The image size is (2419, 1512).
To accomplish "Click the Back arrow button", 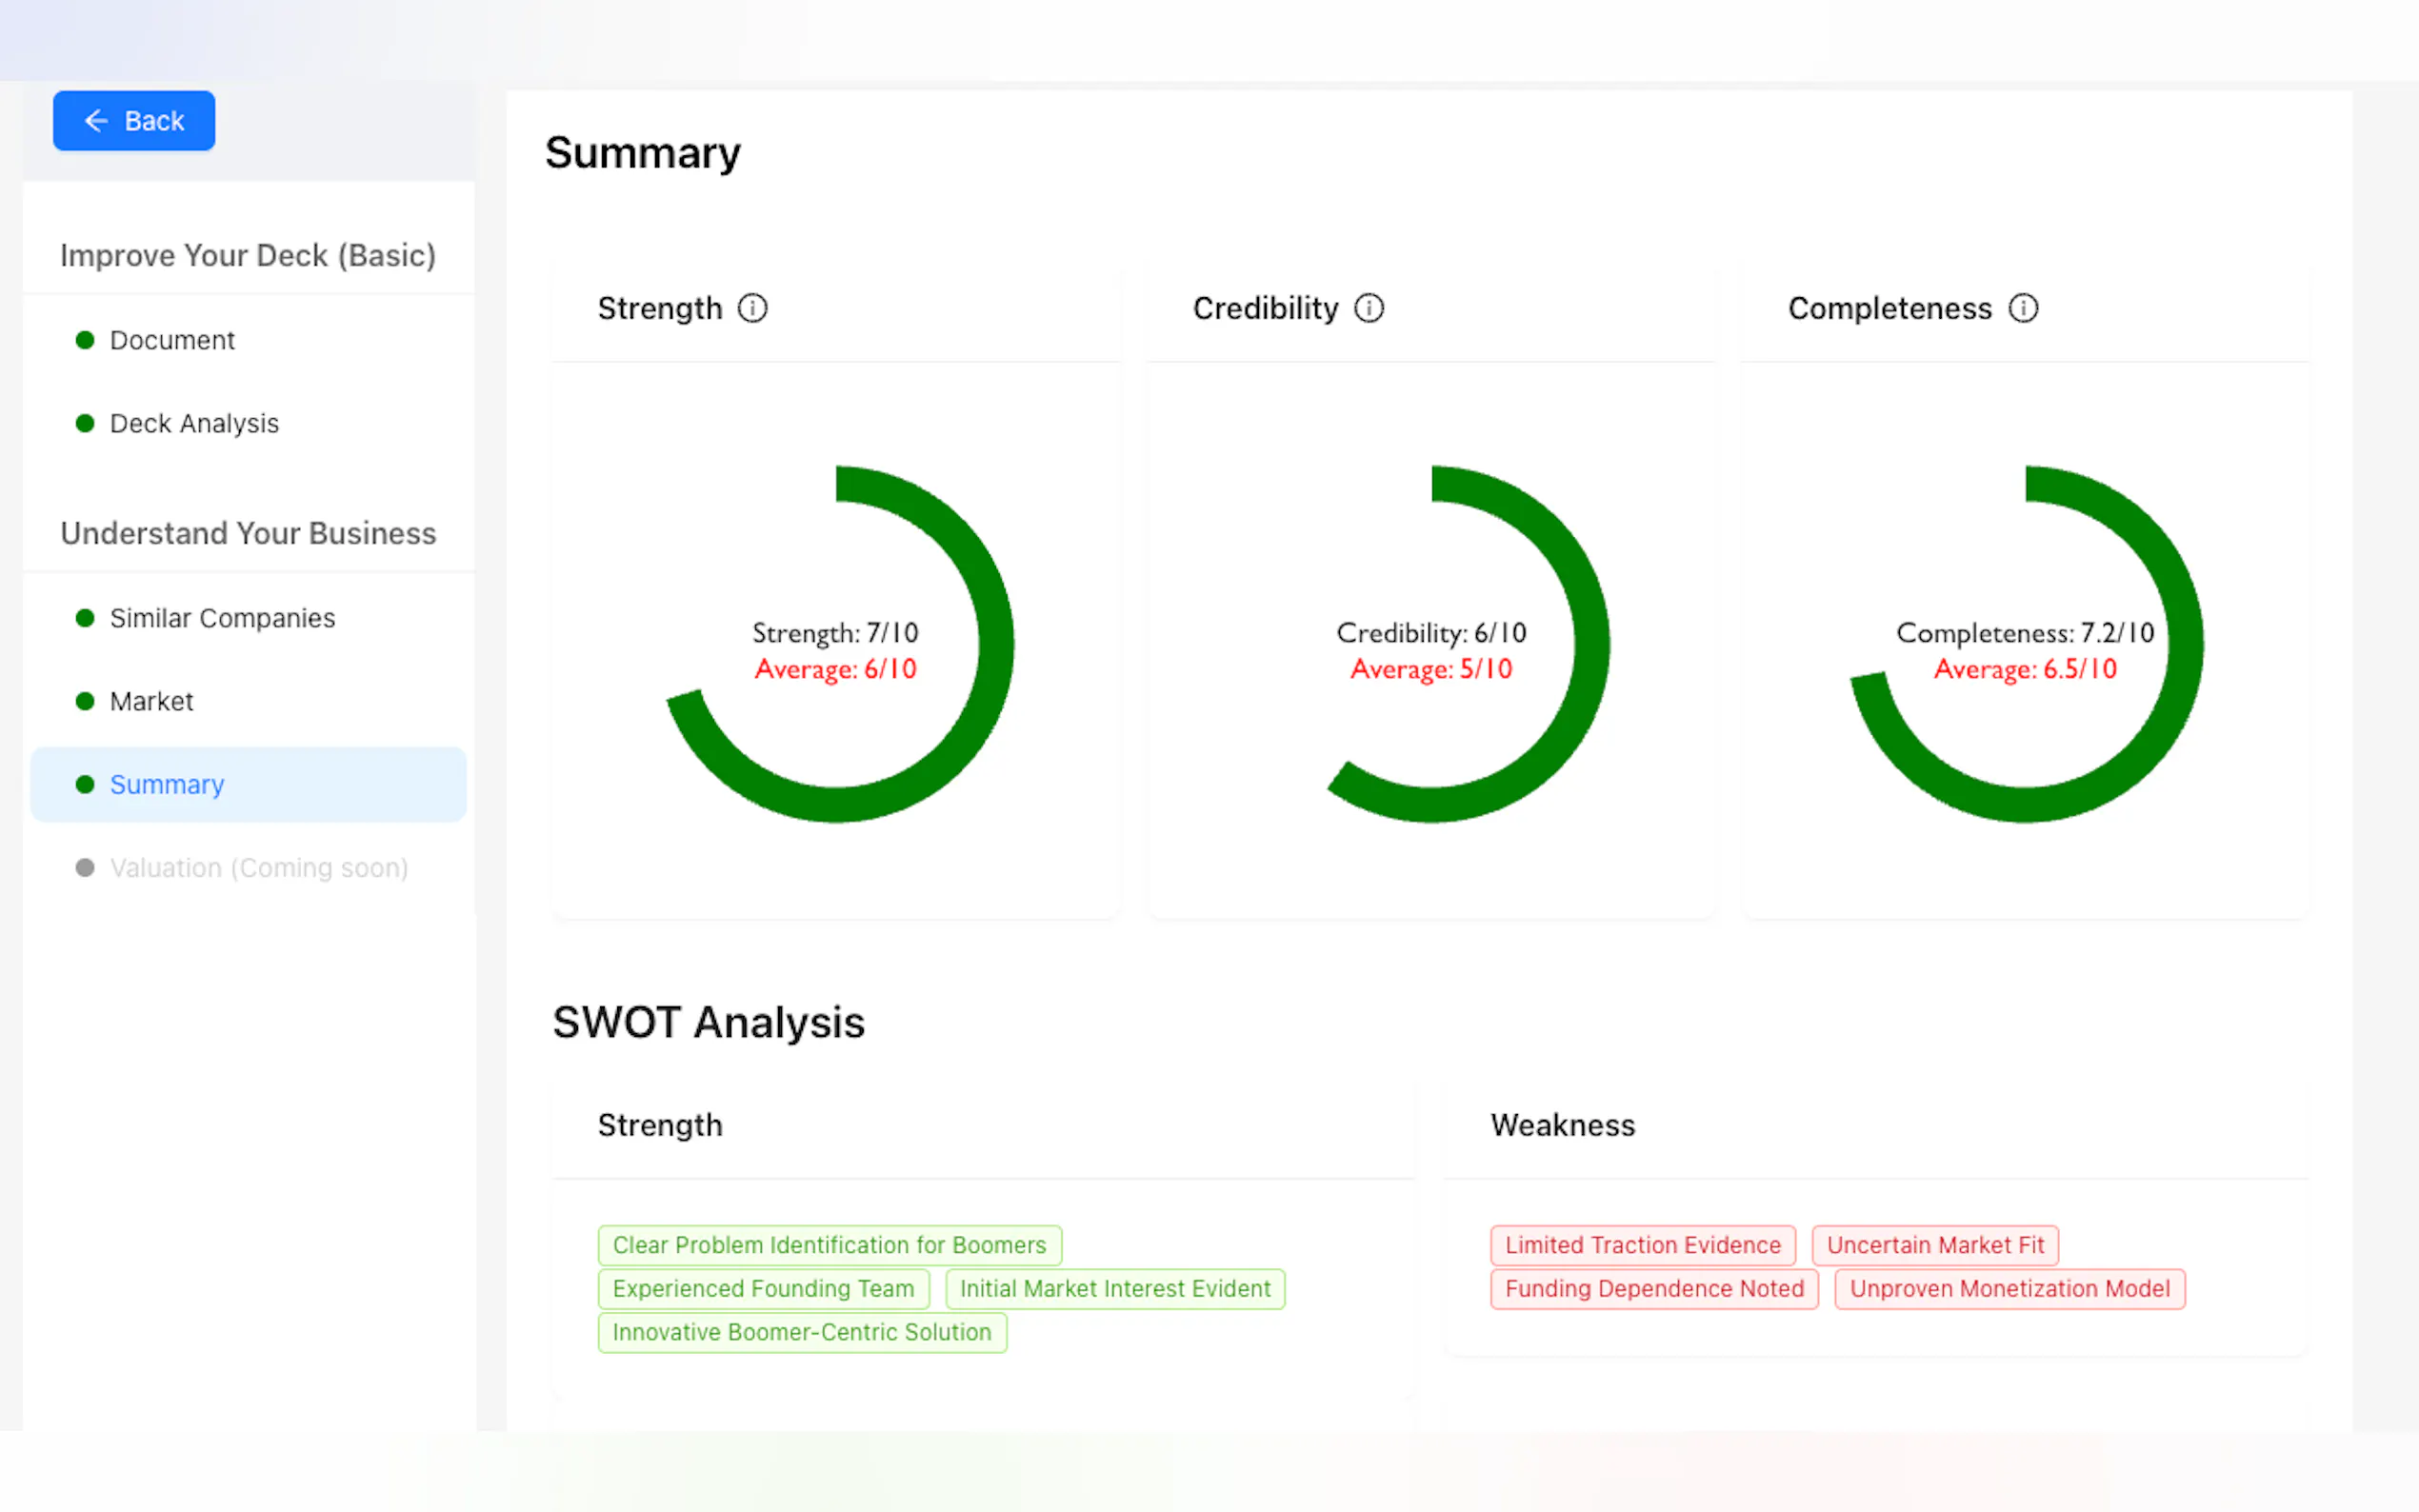I will pos(134,121).
